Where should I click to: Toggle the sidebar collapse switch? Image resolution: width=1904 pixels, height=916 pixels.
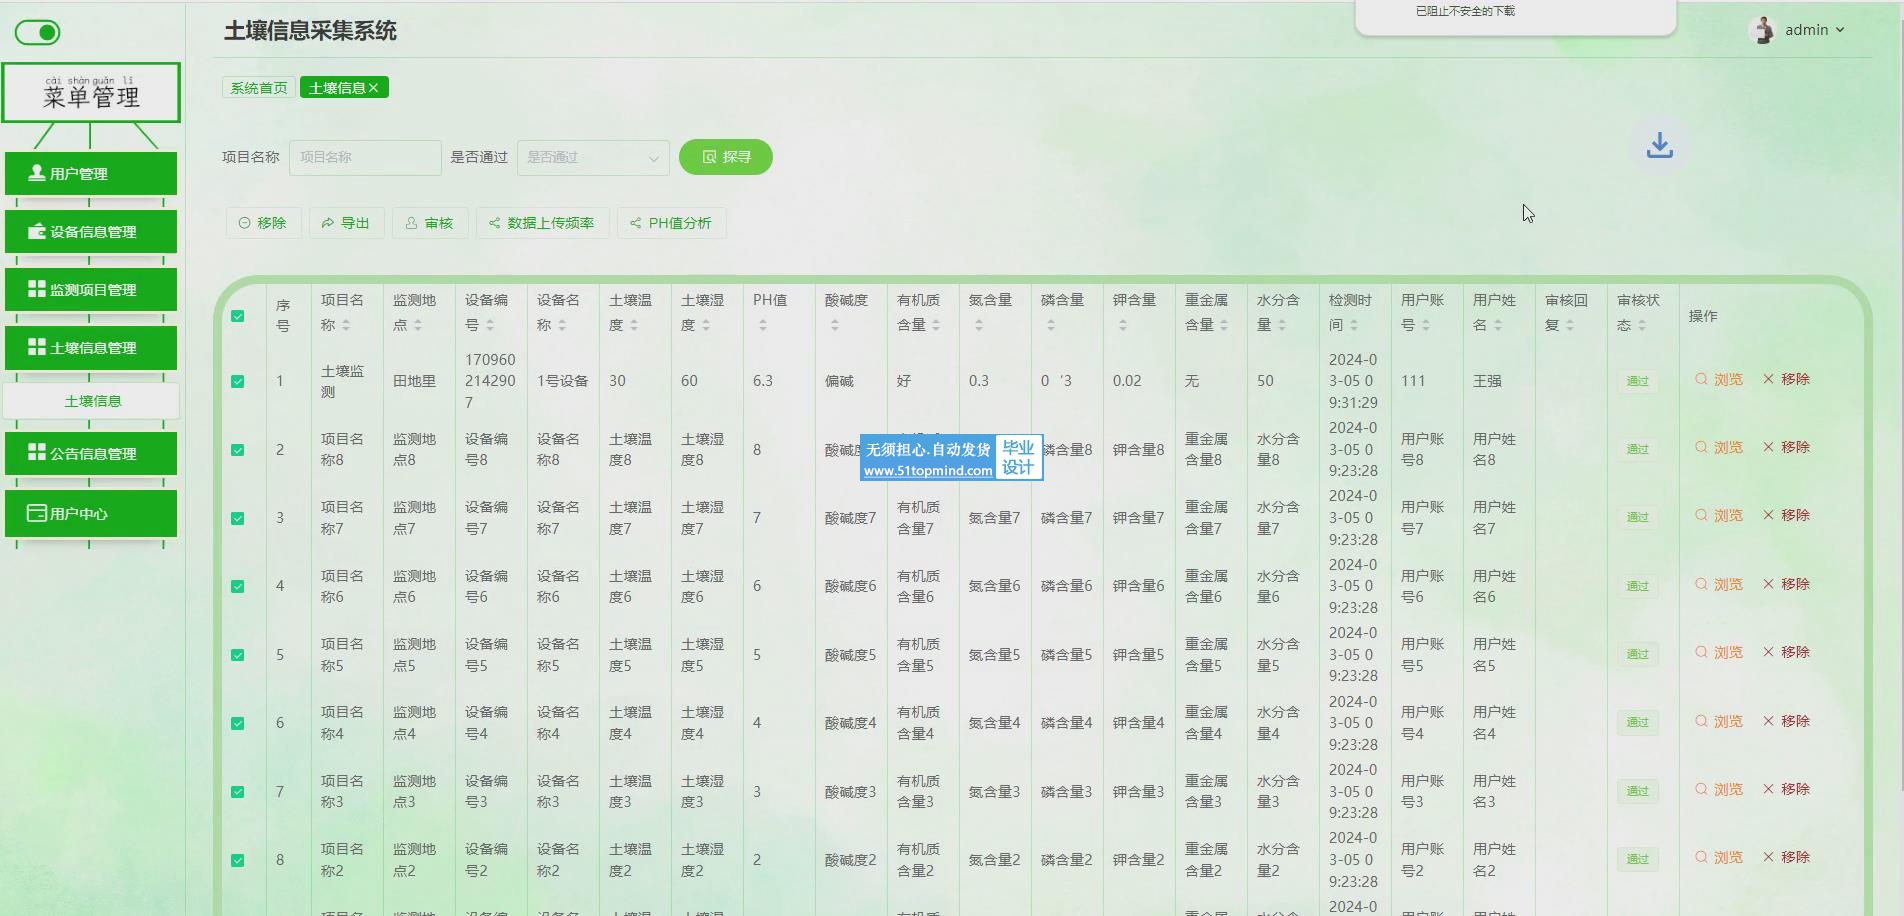tap(38, 33)
